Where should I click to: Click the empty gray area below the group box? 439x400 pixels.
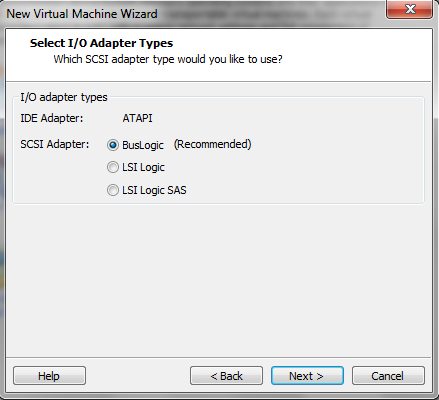pyautogui.click(x=218, y=280)
